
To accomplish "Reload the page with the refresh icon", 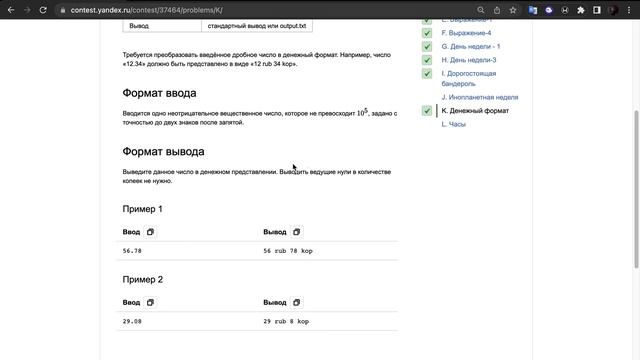I will click(x=43, y=10).
